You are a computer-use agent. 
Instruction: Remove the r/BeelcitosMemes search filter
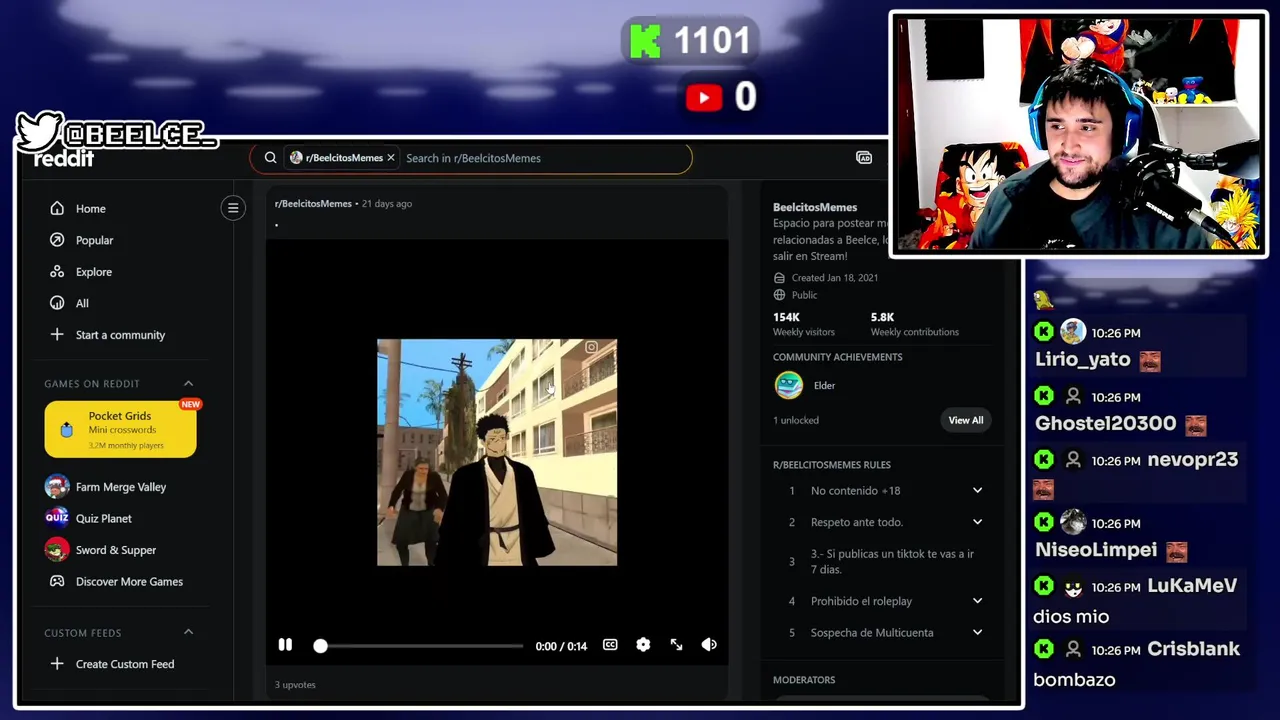[x=391, y=158]
